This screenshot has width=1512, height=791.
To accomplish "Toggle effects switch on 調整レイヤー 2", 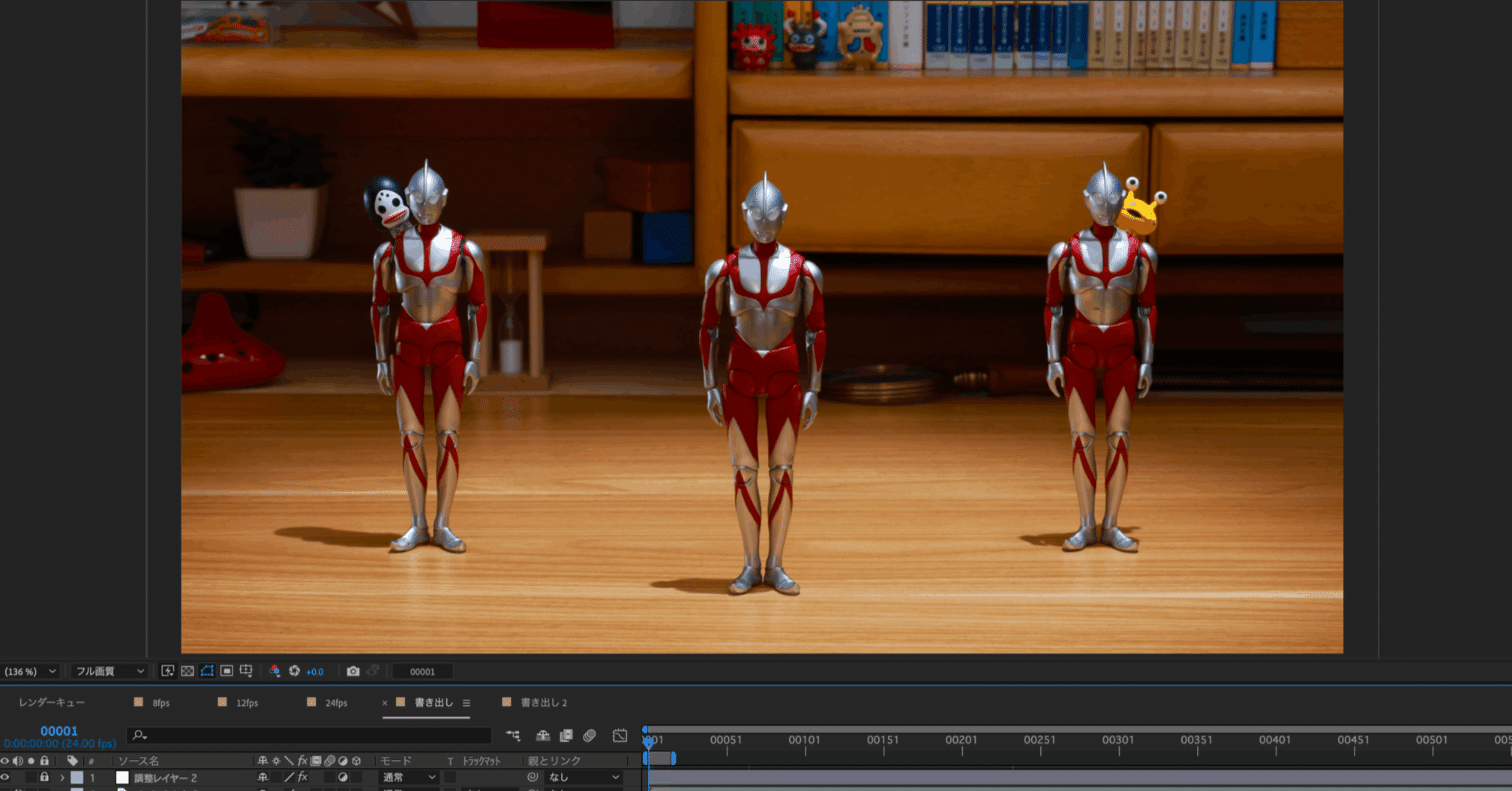I will pyautogui.click(x=303, y=777).
